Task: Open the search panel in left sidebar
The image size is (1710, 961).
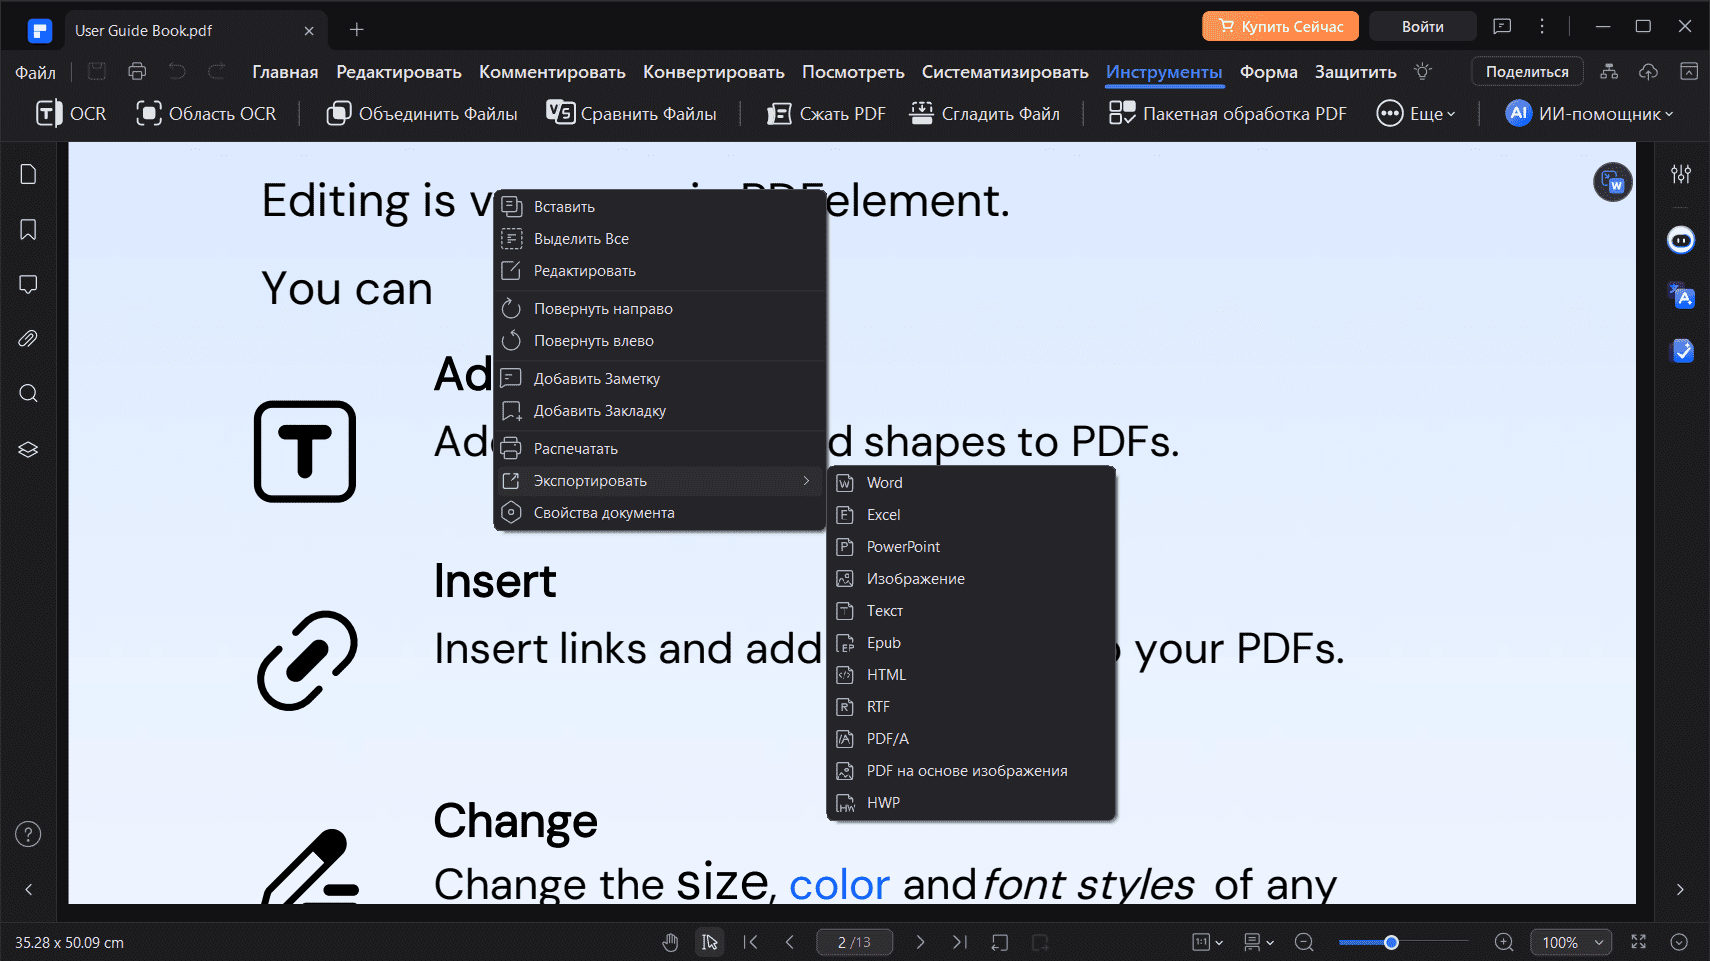Action: pos(28,393)
